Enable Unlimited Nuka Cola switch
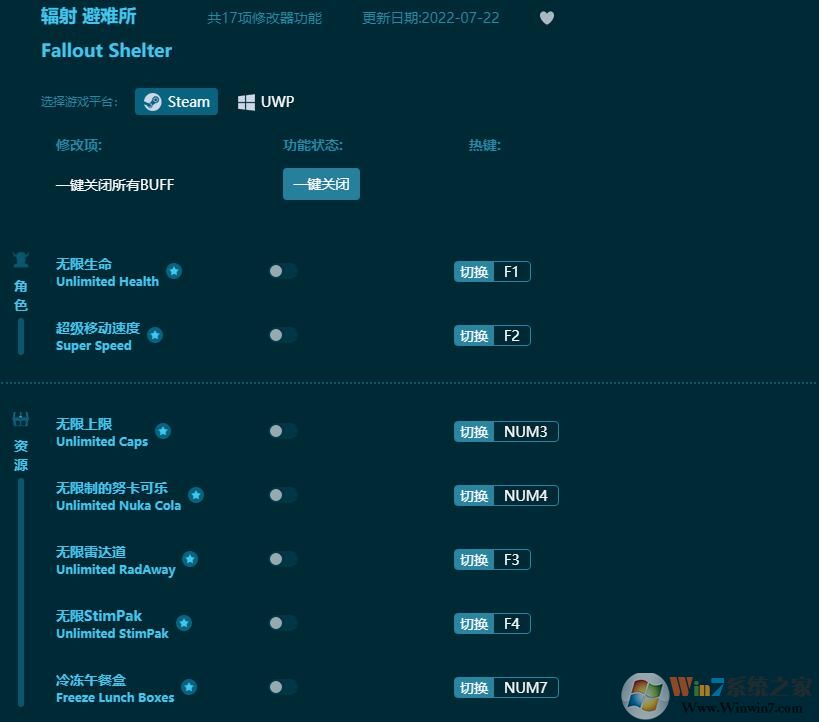819x722 pixels. click(283, 495)
